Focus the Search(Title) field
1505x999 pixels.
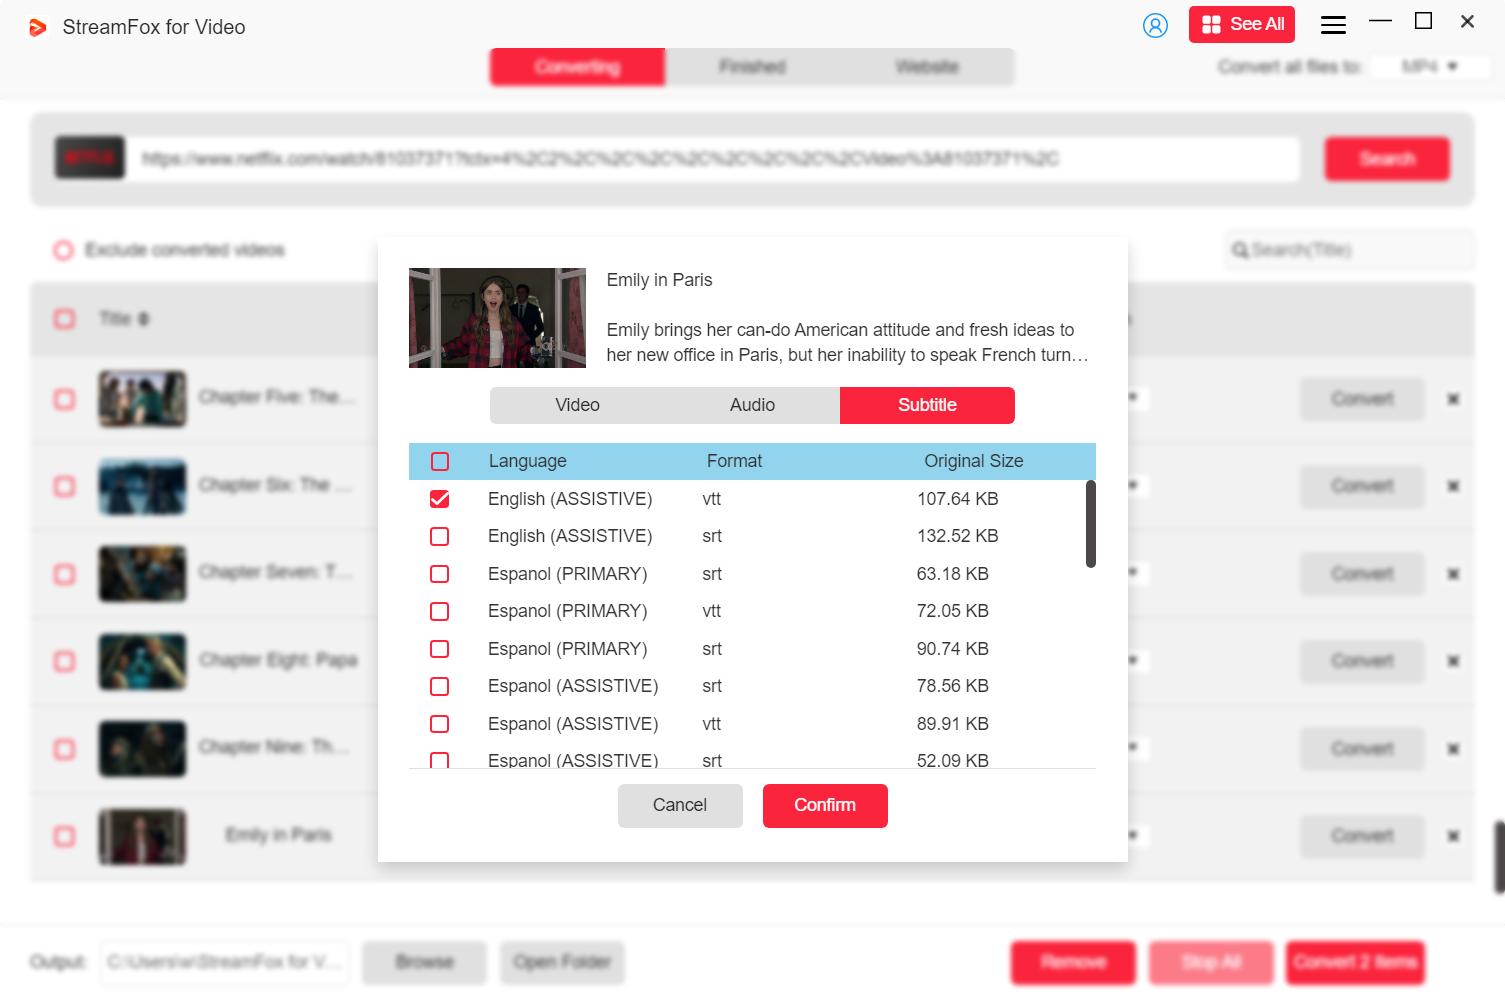[1348, 250]
